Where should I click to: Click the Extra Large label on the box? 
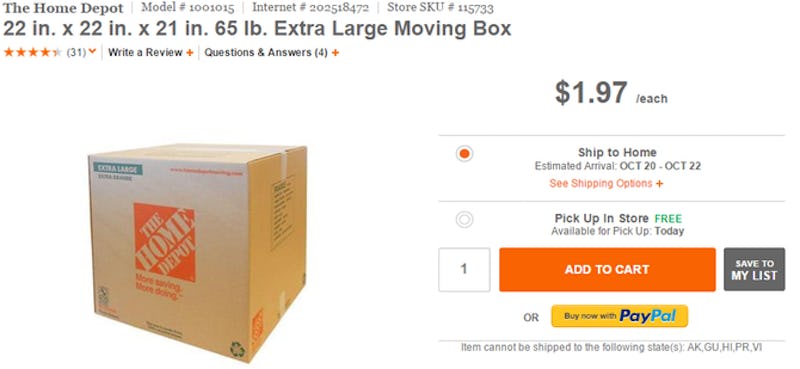click(117, 169)
